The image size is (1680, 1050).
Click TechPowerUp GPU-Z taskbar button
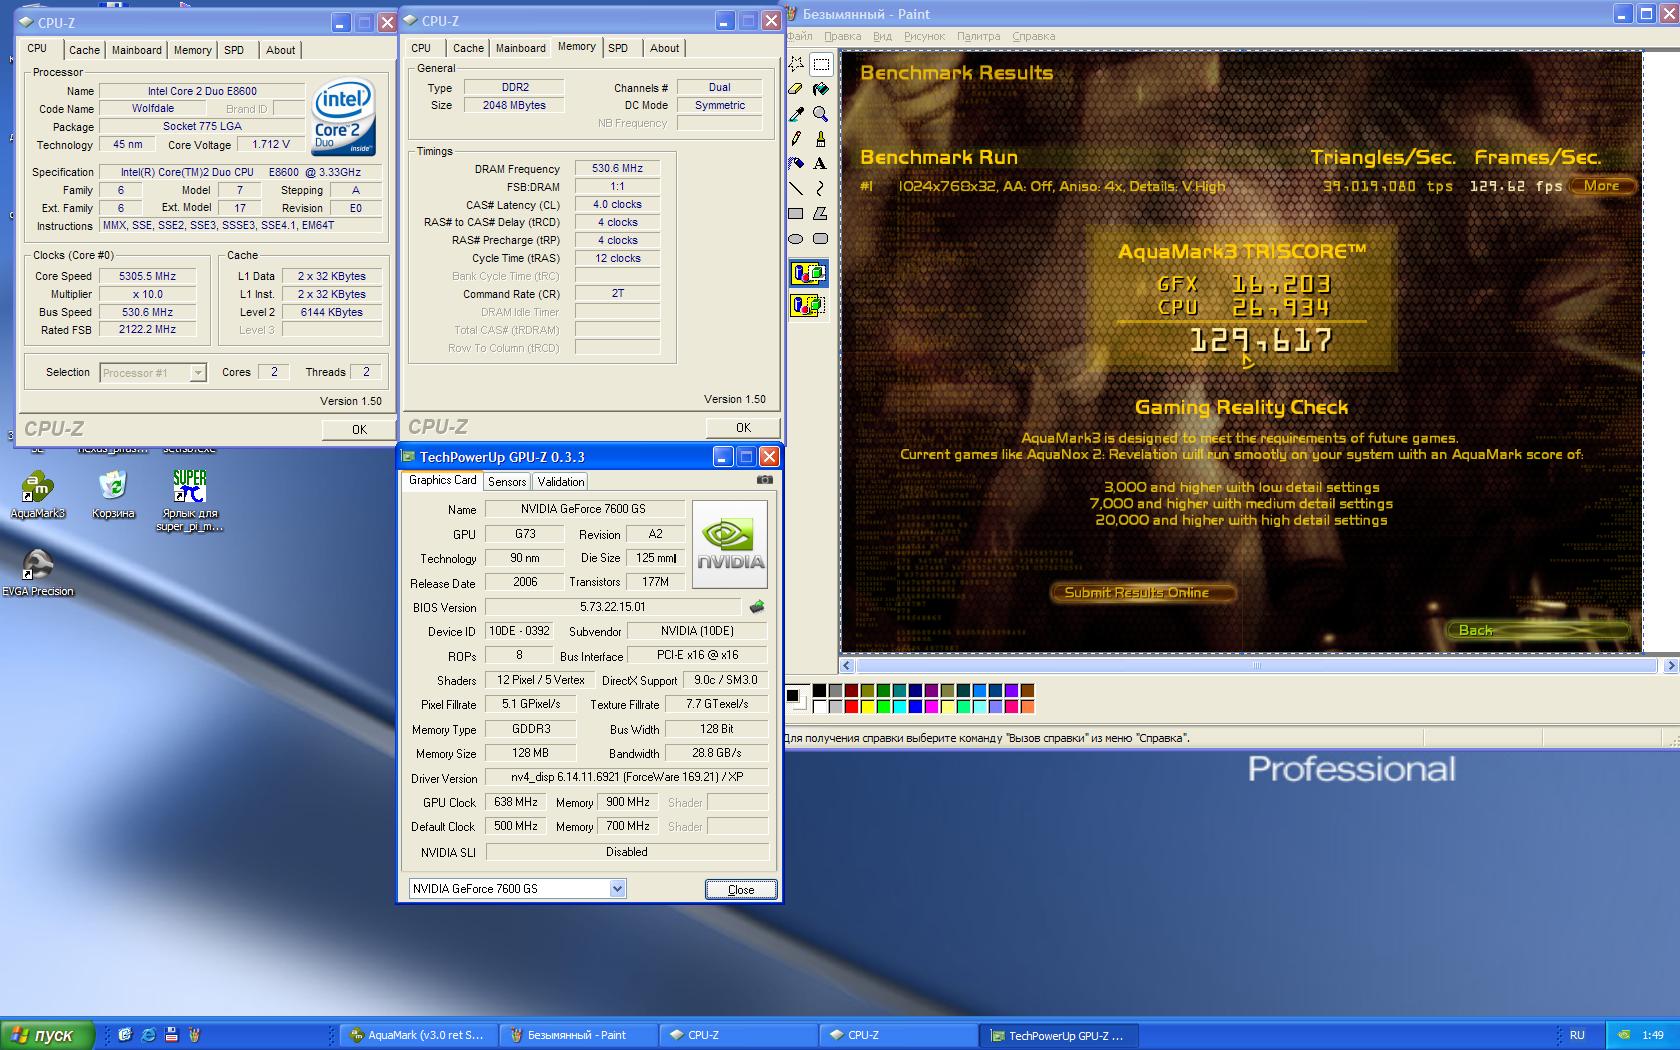[1059, 1035]
